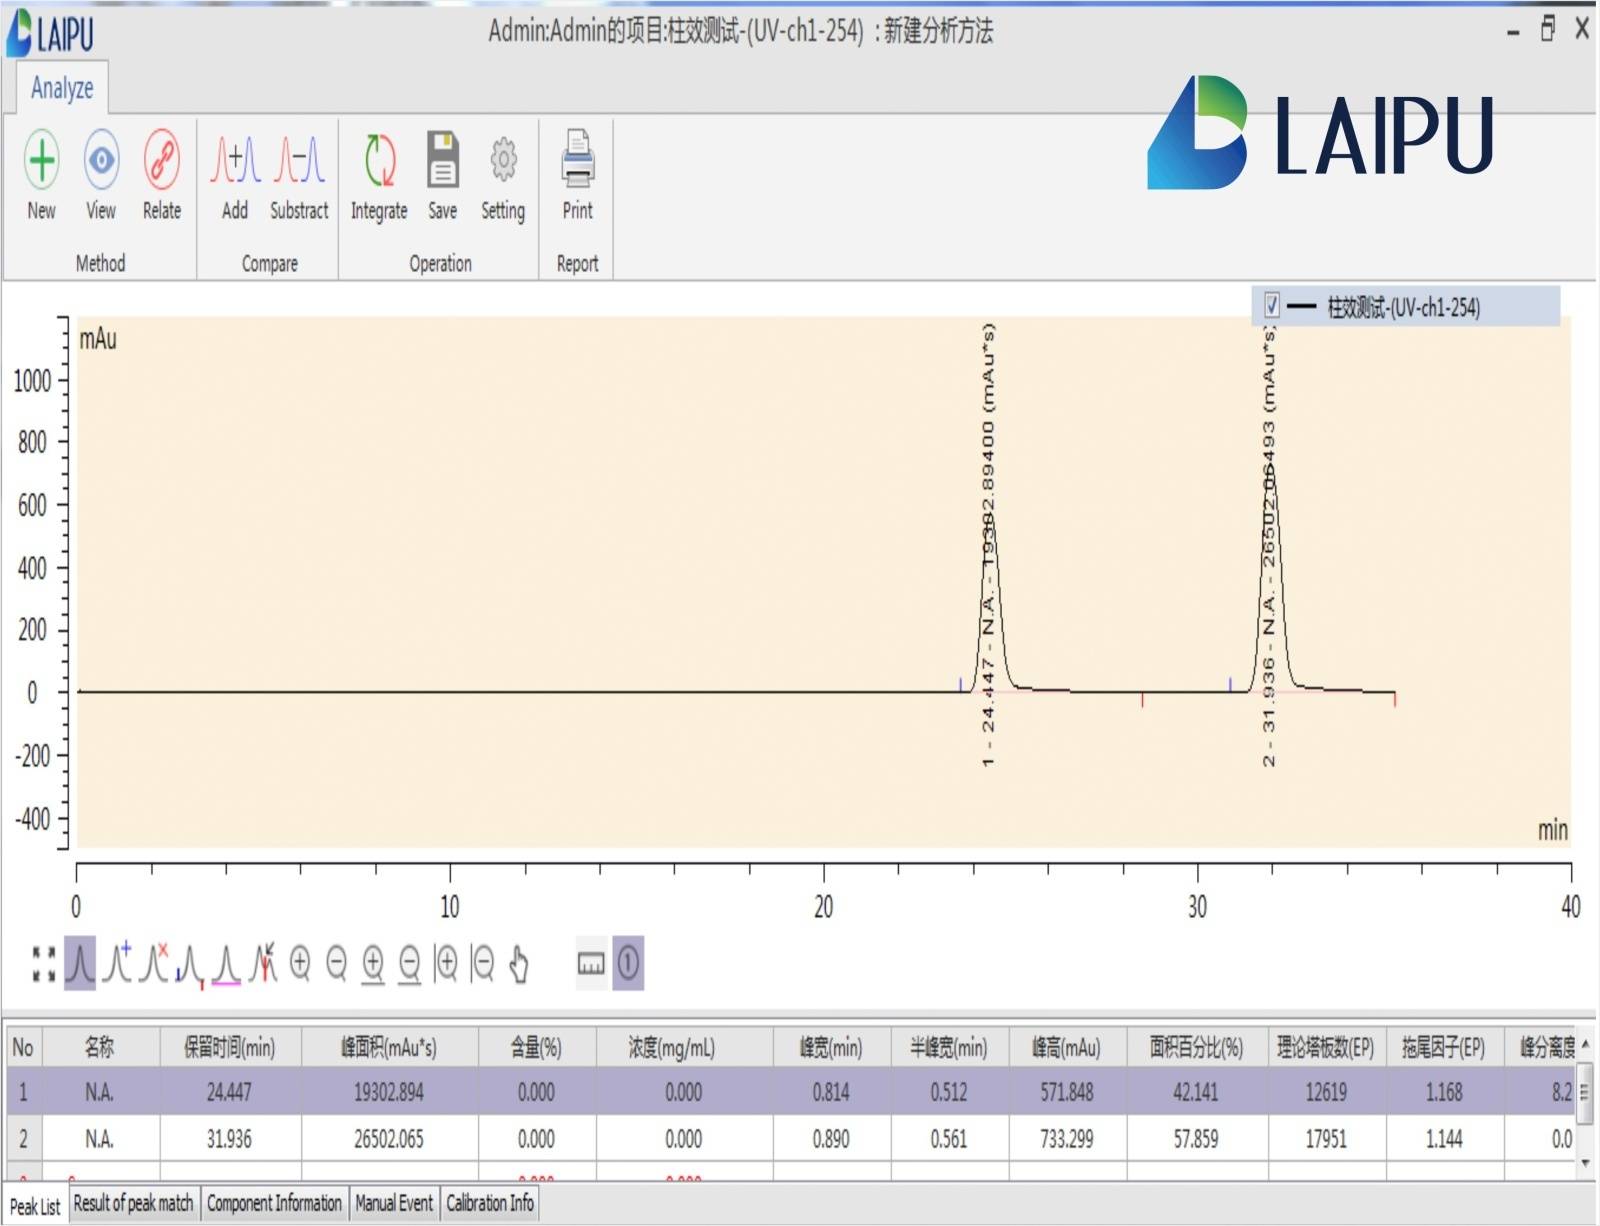Select the delete peak tool icon
Image resolution: width=1600 pixels, height=1226 pixels.
[x=154, y=963]
